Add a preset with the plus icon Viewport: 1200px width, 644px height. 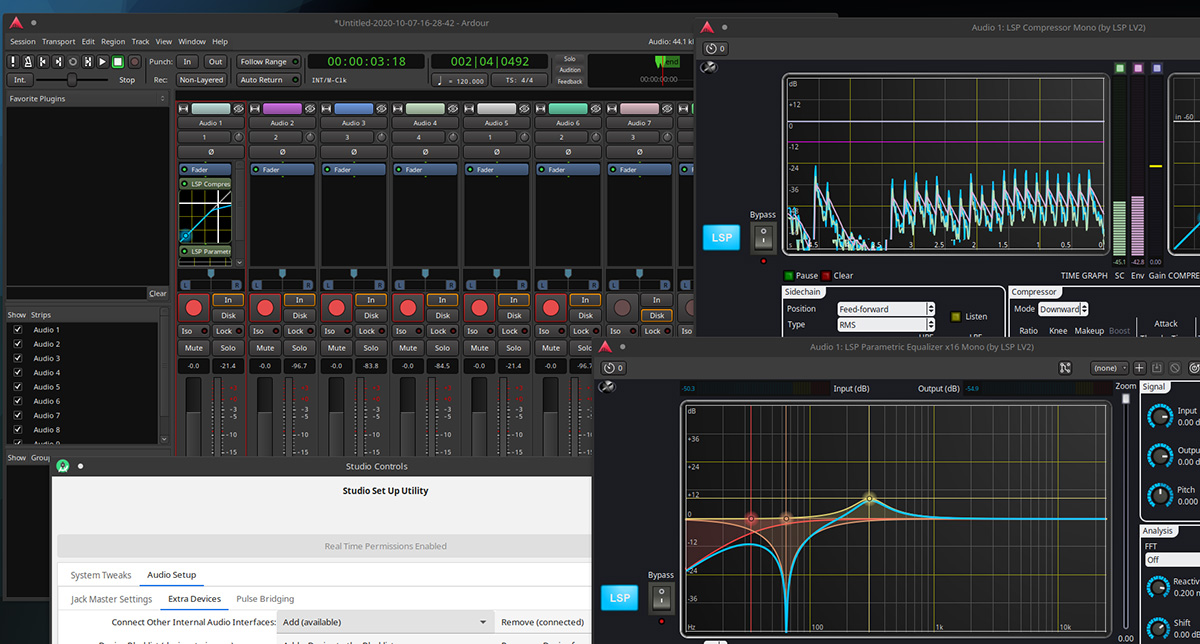[1139, 368]
